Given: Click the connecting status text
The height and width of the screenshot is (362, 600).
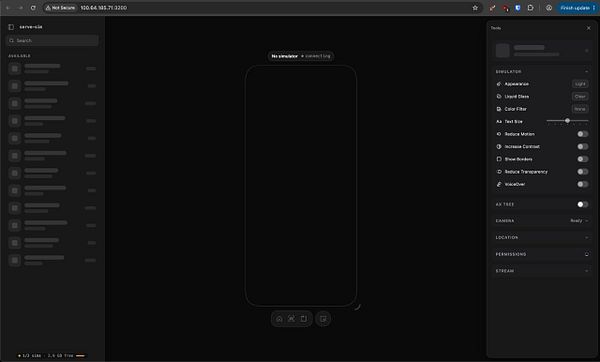Looking at the screenshot, I should [318, 56].
